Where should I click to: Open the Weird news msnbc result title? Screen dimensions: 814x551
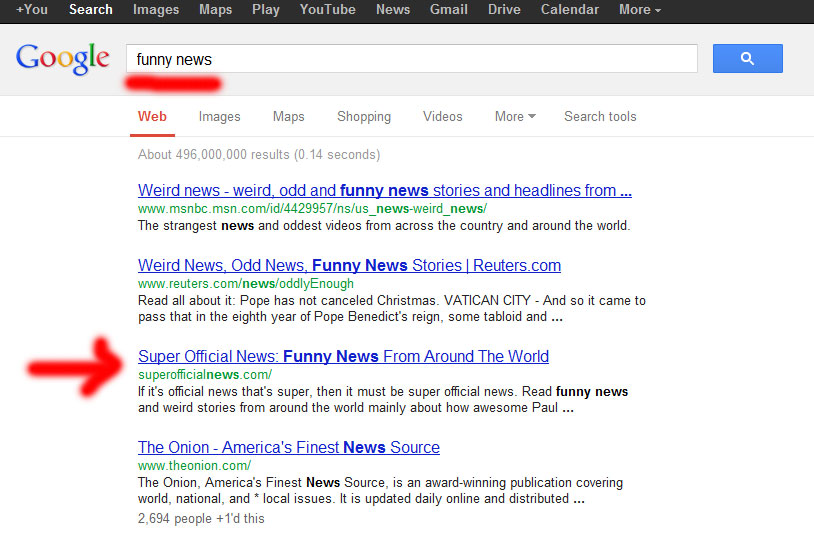[385, 191]
